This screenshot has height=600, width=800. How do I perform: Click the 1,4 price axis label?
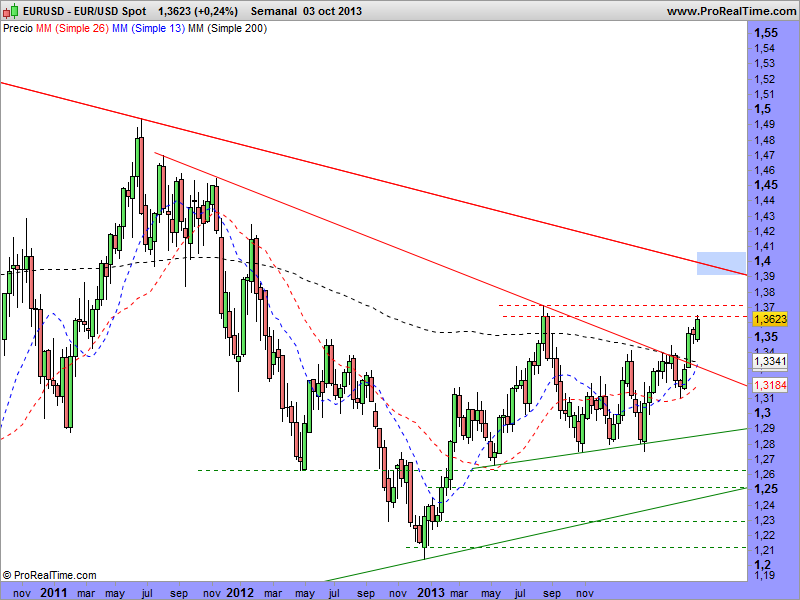coord(763,261)
